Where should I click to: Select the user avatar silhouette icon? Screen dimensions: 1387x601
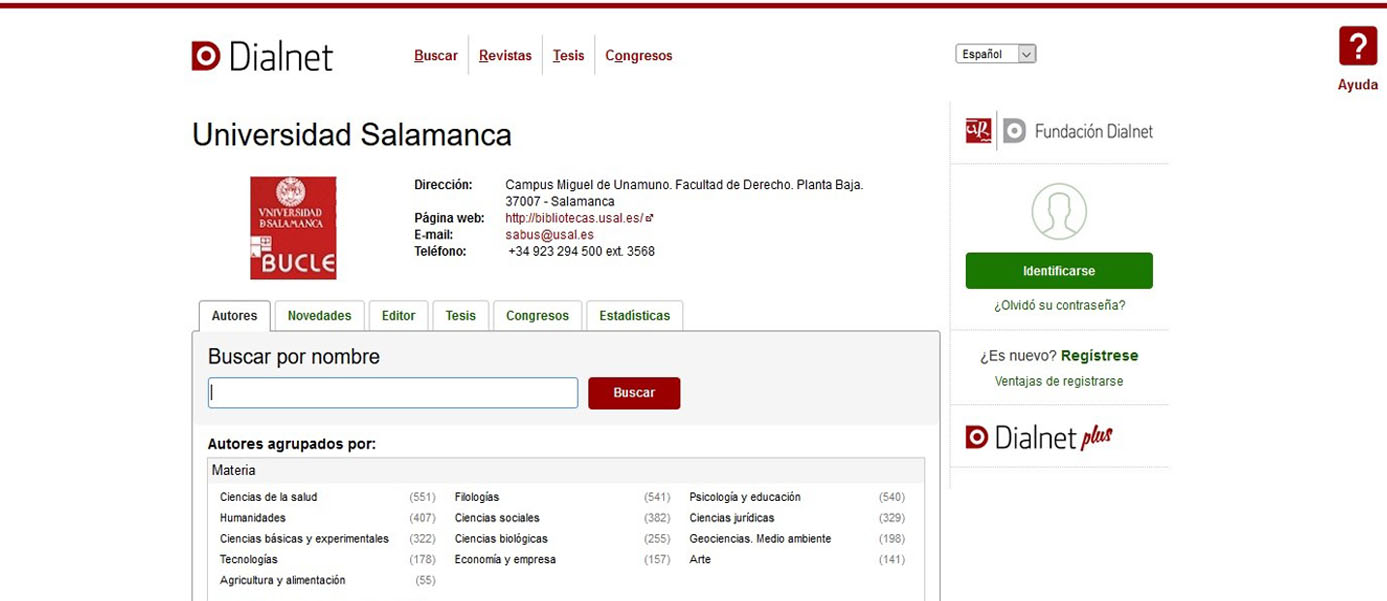tap(1059, 211)
